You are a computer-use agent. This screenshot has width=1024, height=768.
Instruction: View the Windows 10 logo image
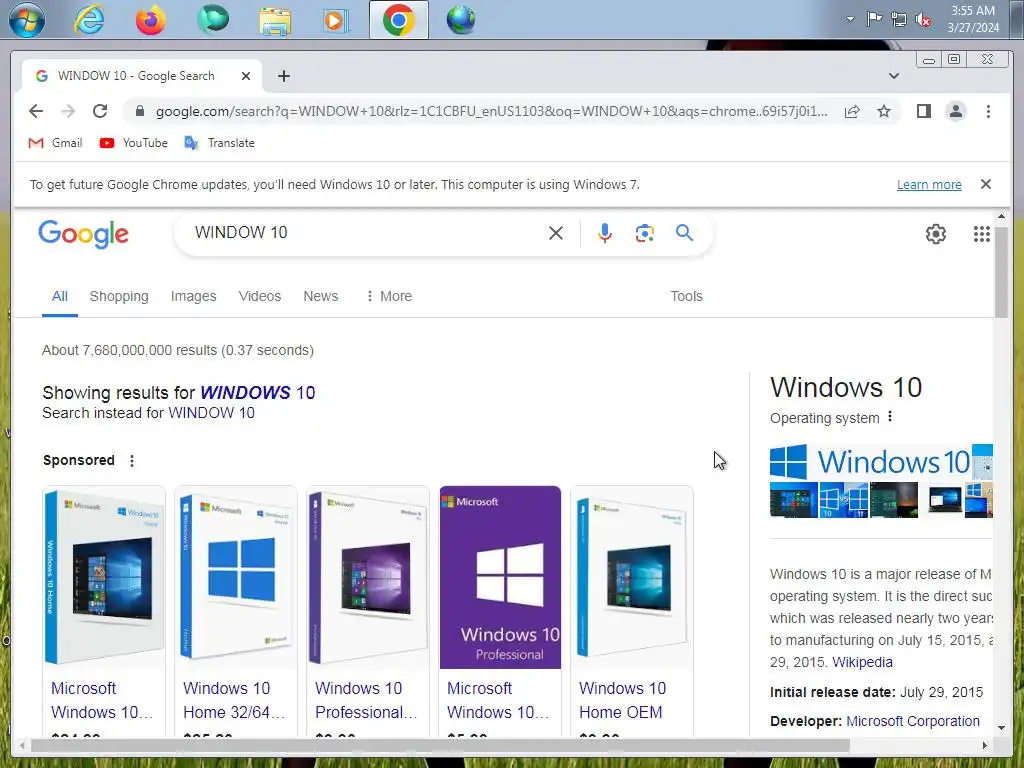[x=871, y=462]
